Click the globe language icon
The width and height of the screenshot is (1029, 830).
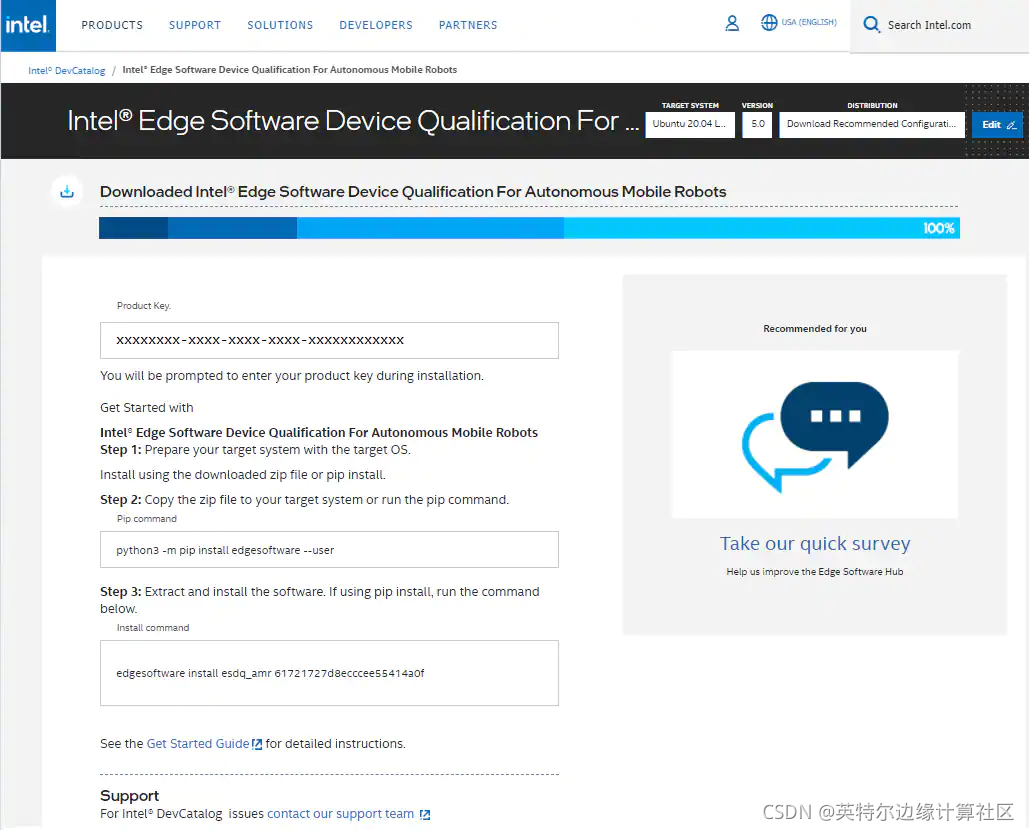coord(768,23)
